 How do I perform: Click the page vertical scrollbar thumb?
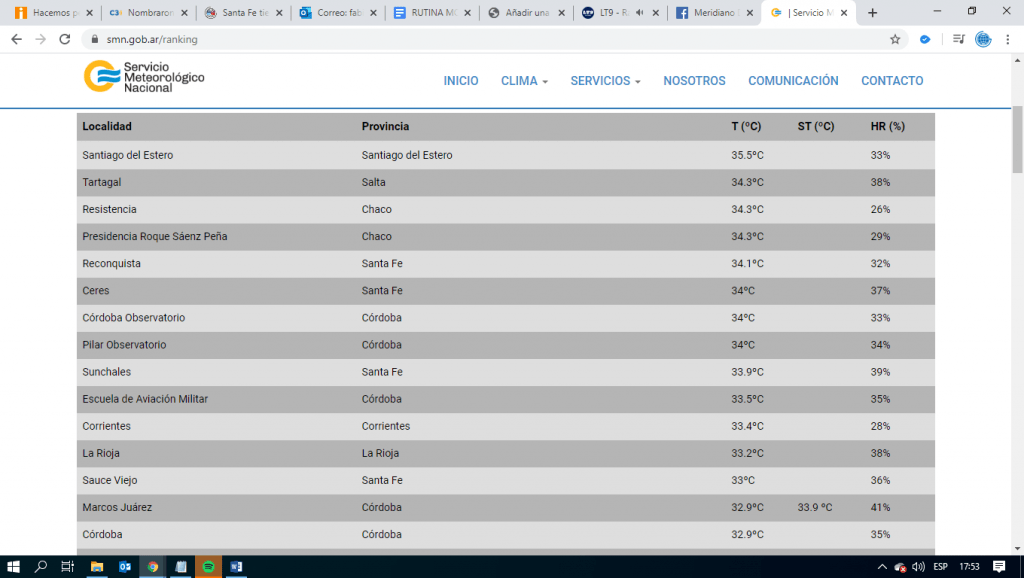pyautogui.click(x=1017, y=140)
